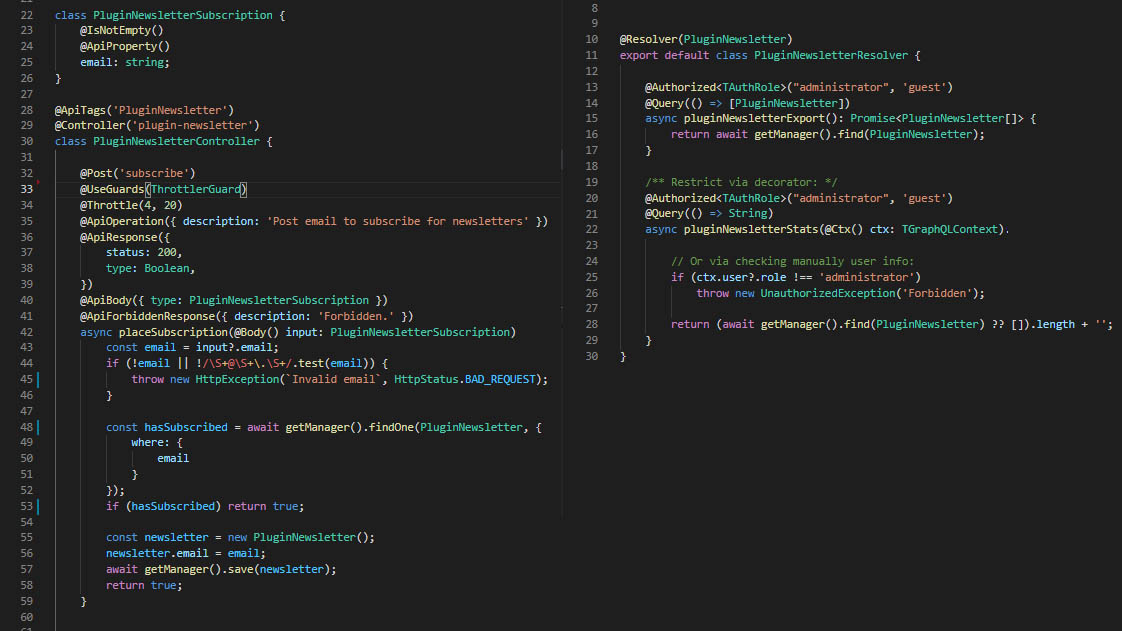Click 'type: Boolean,' in the ApiResponse block

150,269
